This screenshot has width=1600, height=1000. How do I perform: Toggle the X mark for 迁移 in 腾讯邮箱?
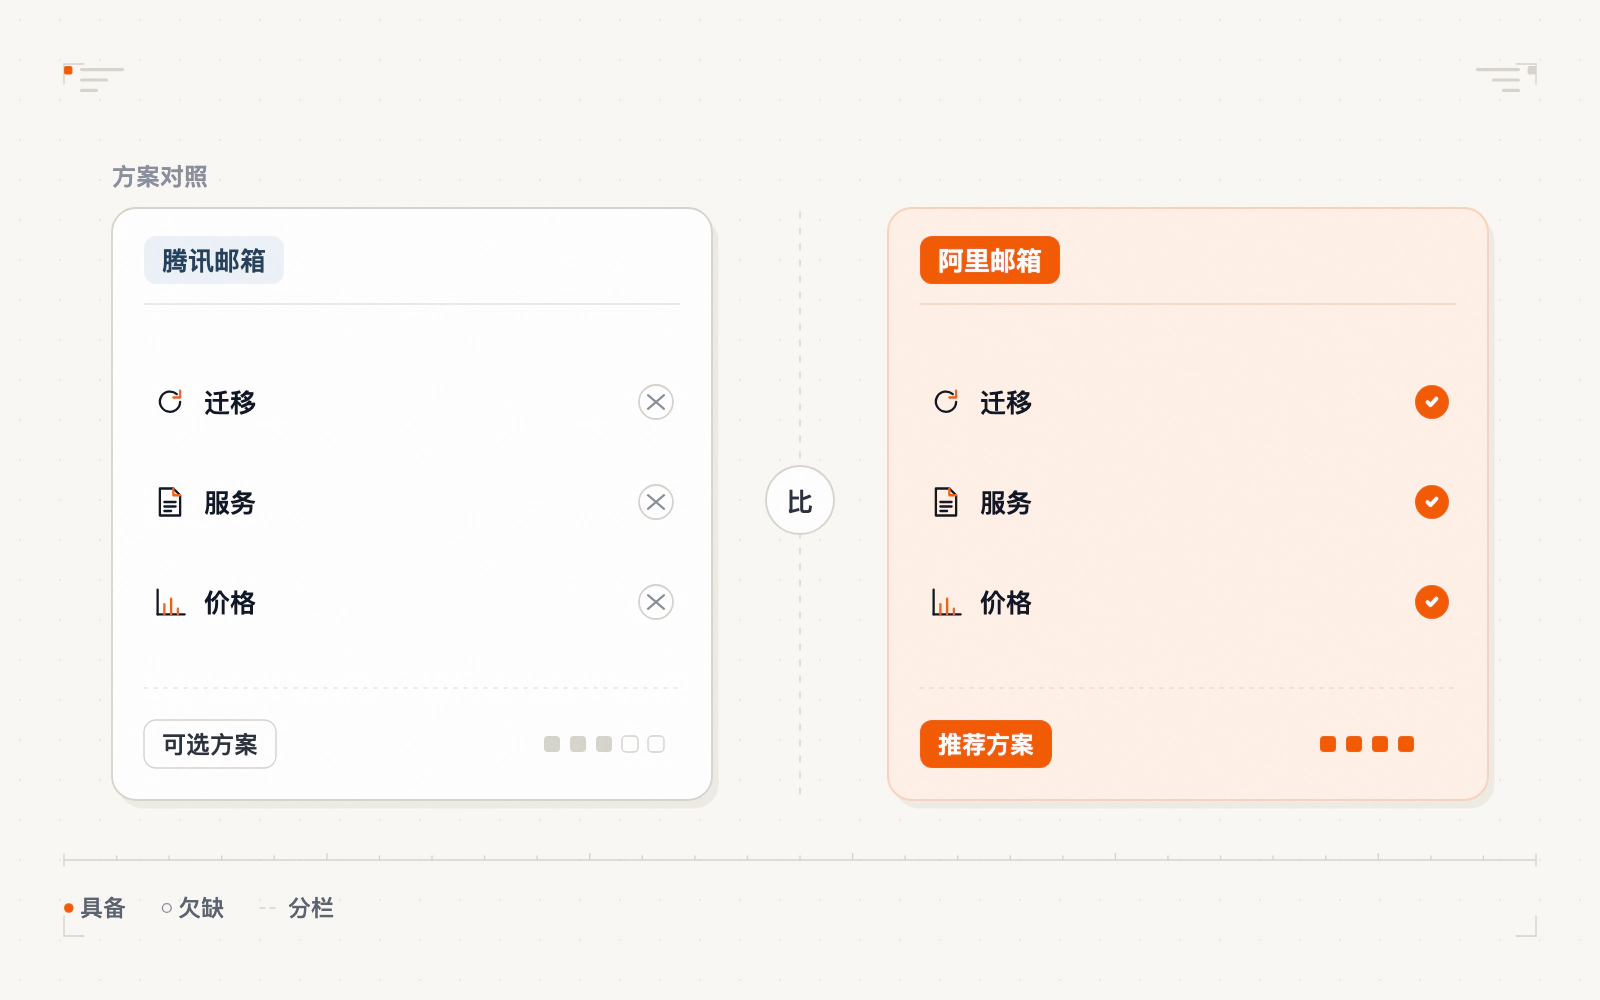[x=656, y=402]
